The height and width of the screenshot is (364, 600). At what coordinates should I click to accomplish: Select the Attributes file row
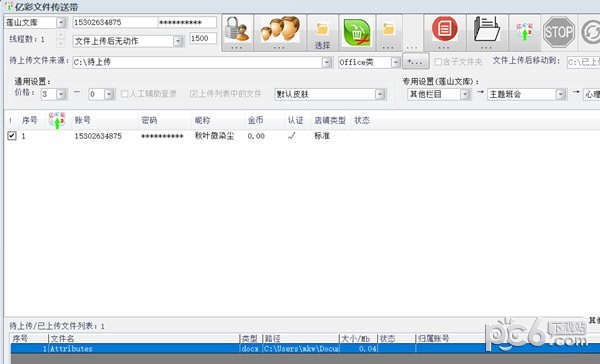305,348
